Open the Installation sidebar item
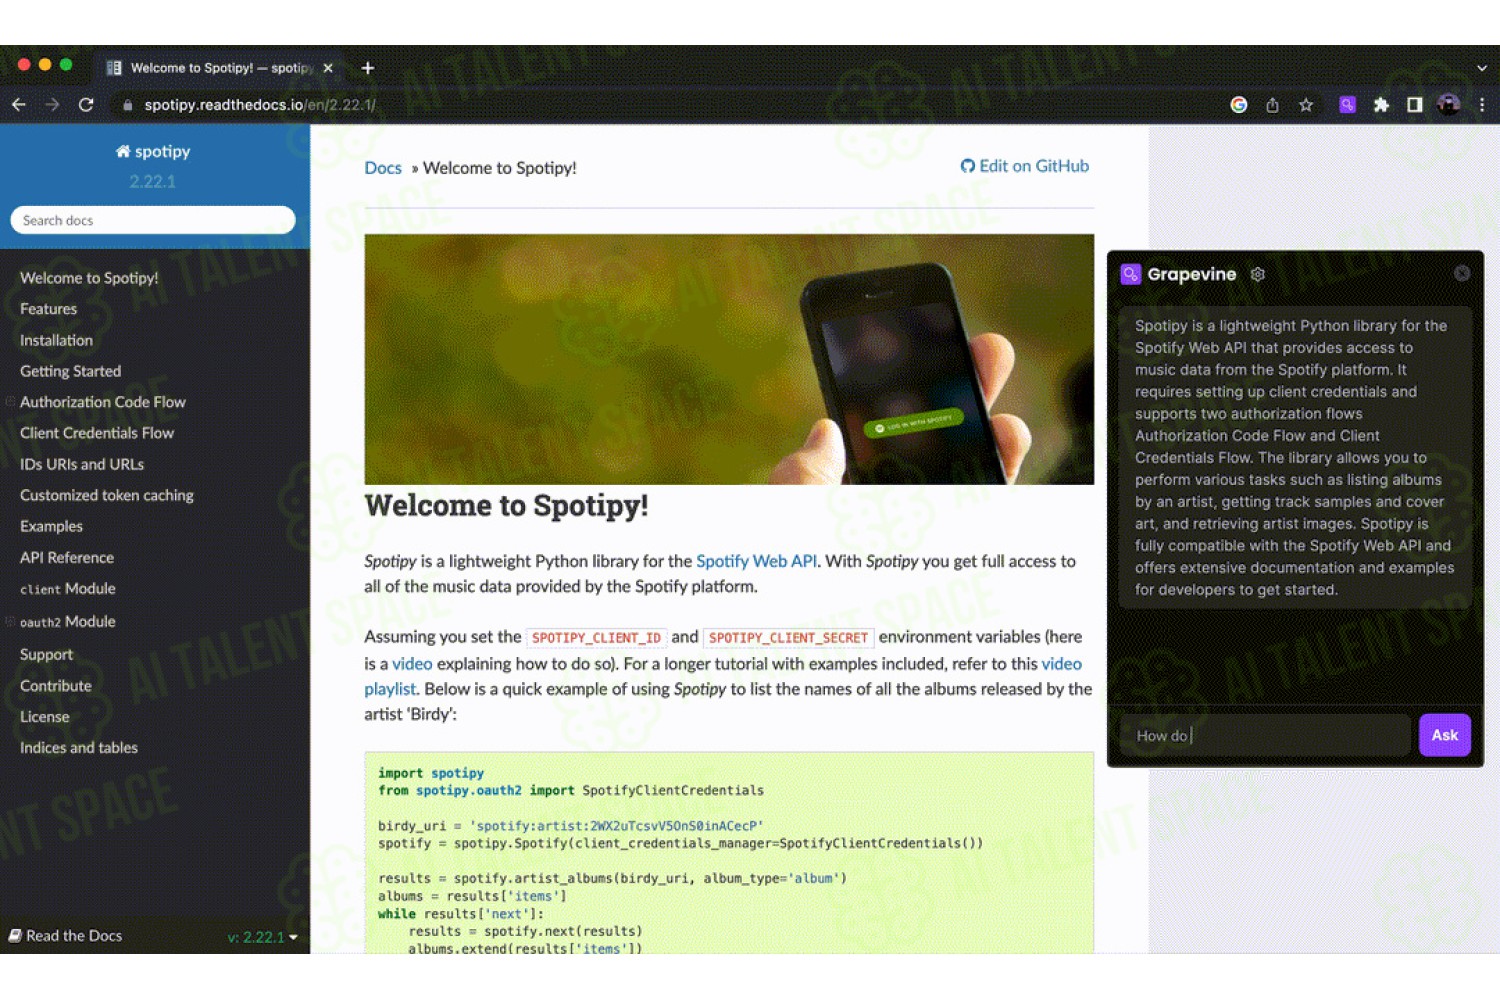Screen dimensions: 1500x1000 [56, 340]
